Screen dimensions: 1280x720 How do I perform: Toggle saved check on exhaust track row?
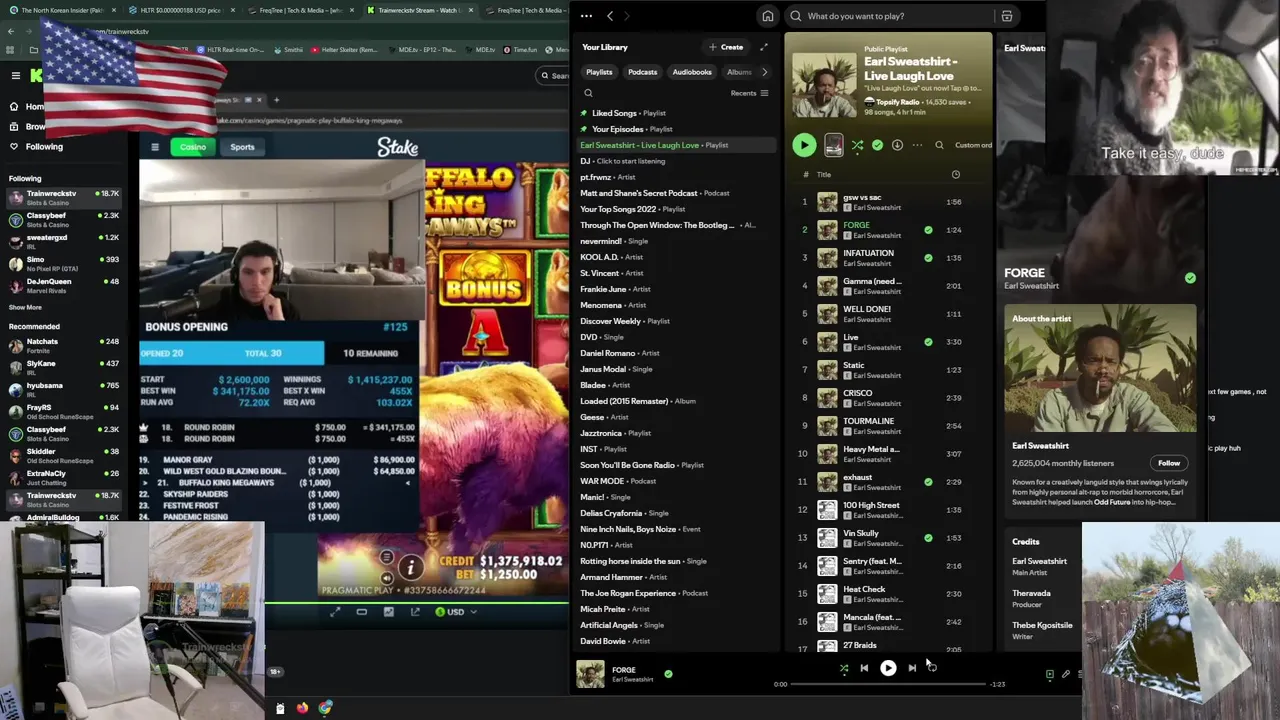pyautogui.click(x=928, y=482)
